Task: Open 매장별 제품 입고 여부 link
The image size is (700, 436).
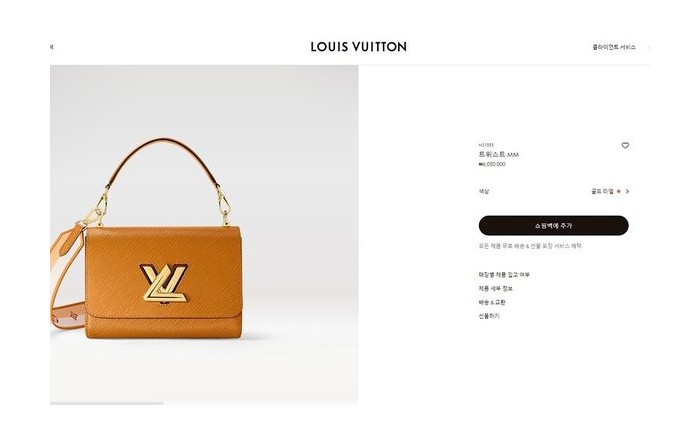Action: click(504, 275)
